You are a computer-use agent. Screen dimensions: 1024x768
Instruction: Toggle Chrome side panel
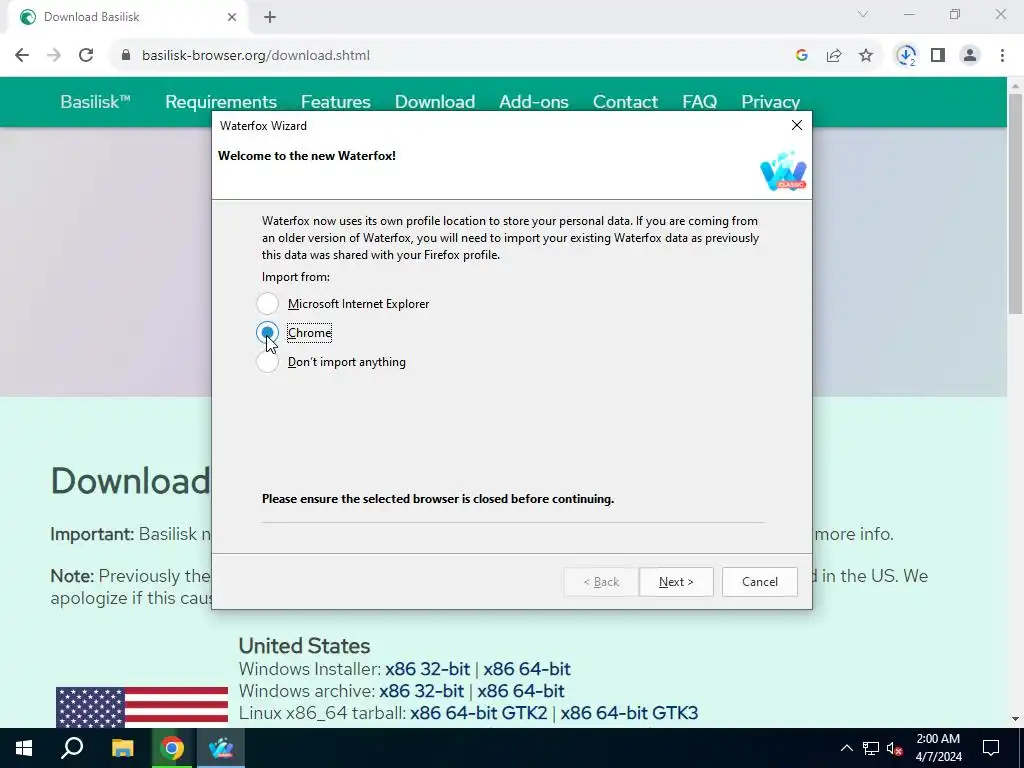(x=938, y=56)
